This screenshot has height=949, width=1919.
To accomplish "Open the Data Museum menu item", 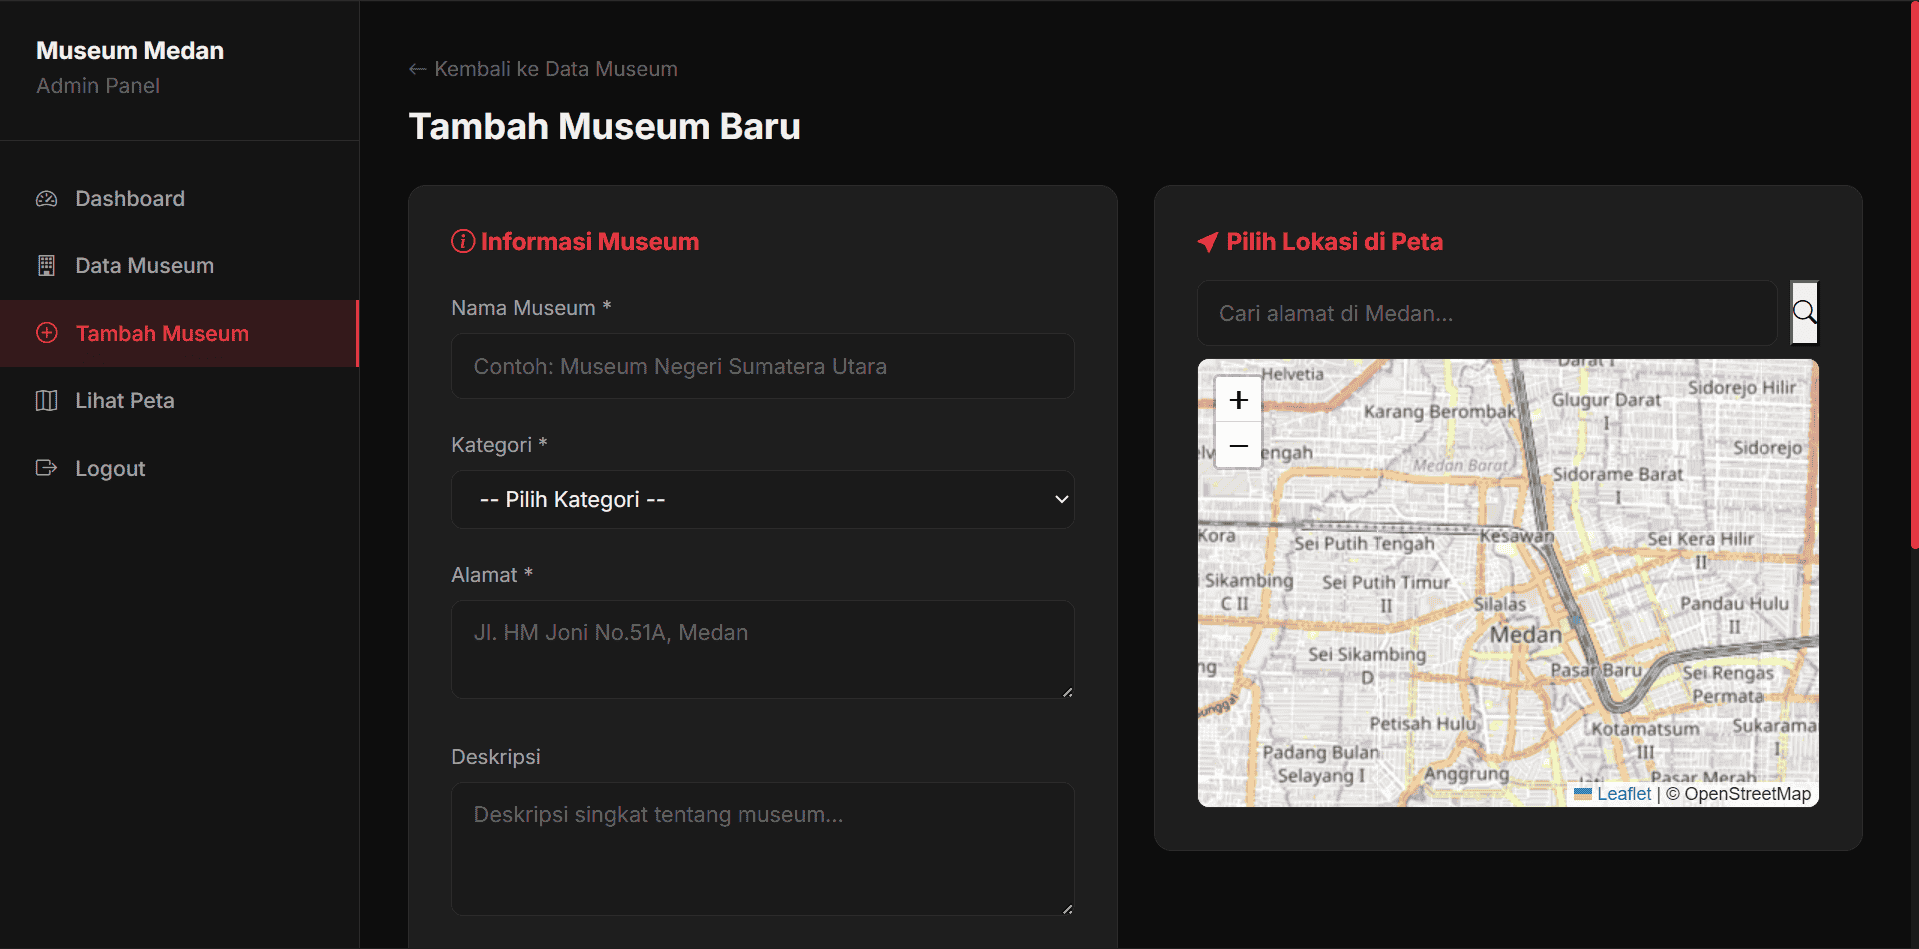I will pos(179,266).
